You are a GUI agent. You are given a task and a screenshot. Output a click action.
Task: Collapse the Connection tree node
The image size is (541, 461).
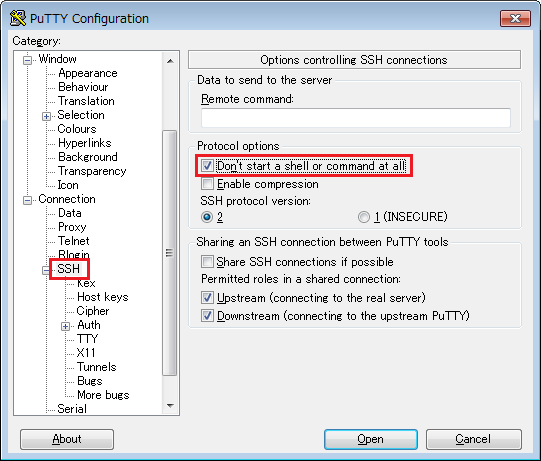(x=28, y=200)
